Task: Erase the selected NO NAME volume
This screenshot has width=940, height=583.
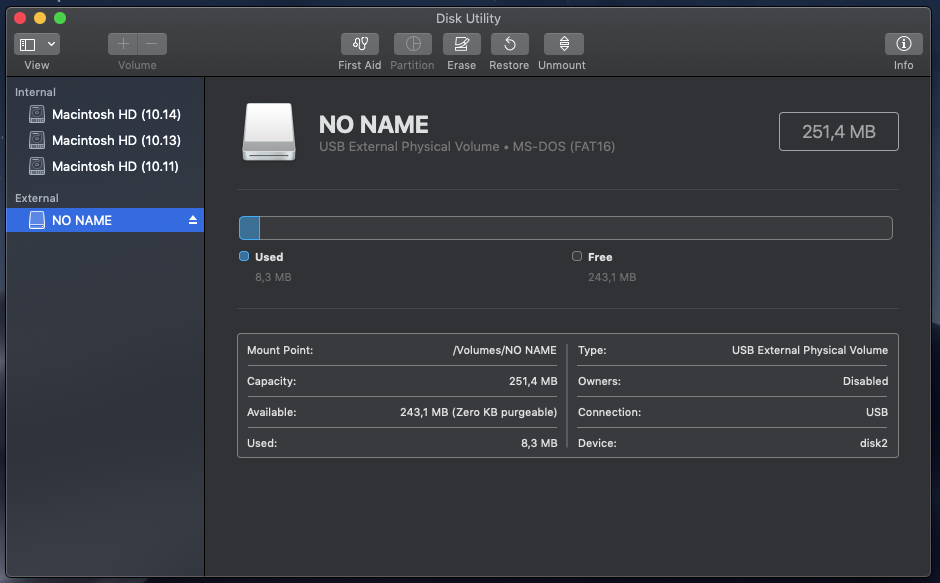Action: click(x=462, y=44)
